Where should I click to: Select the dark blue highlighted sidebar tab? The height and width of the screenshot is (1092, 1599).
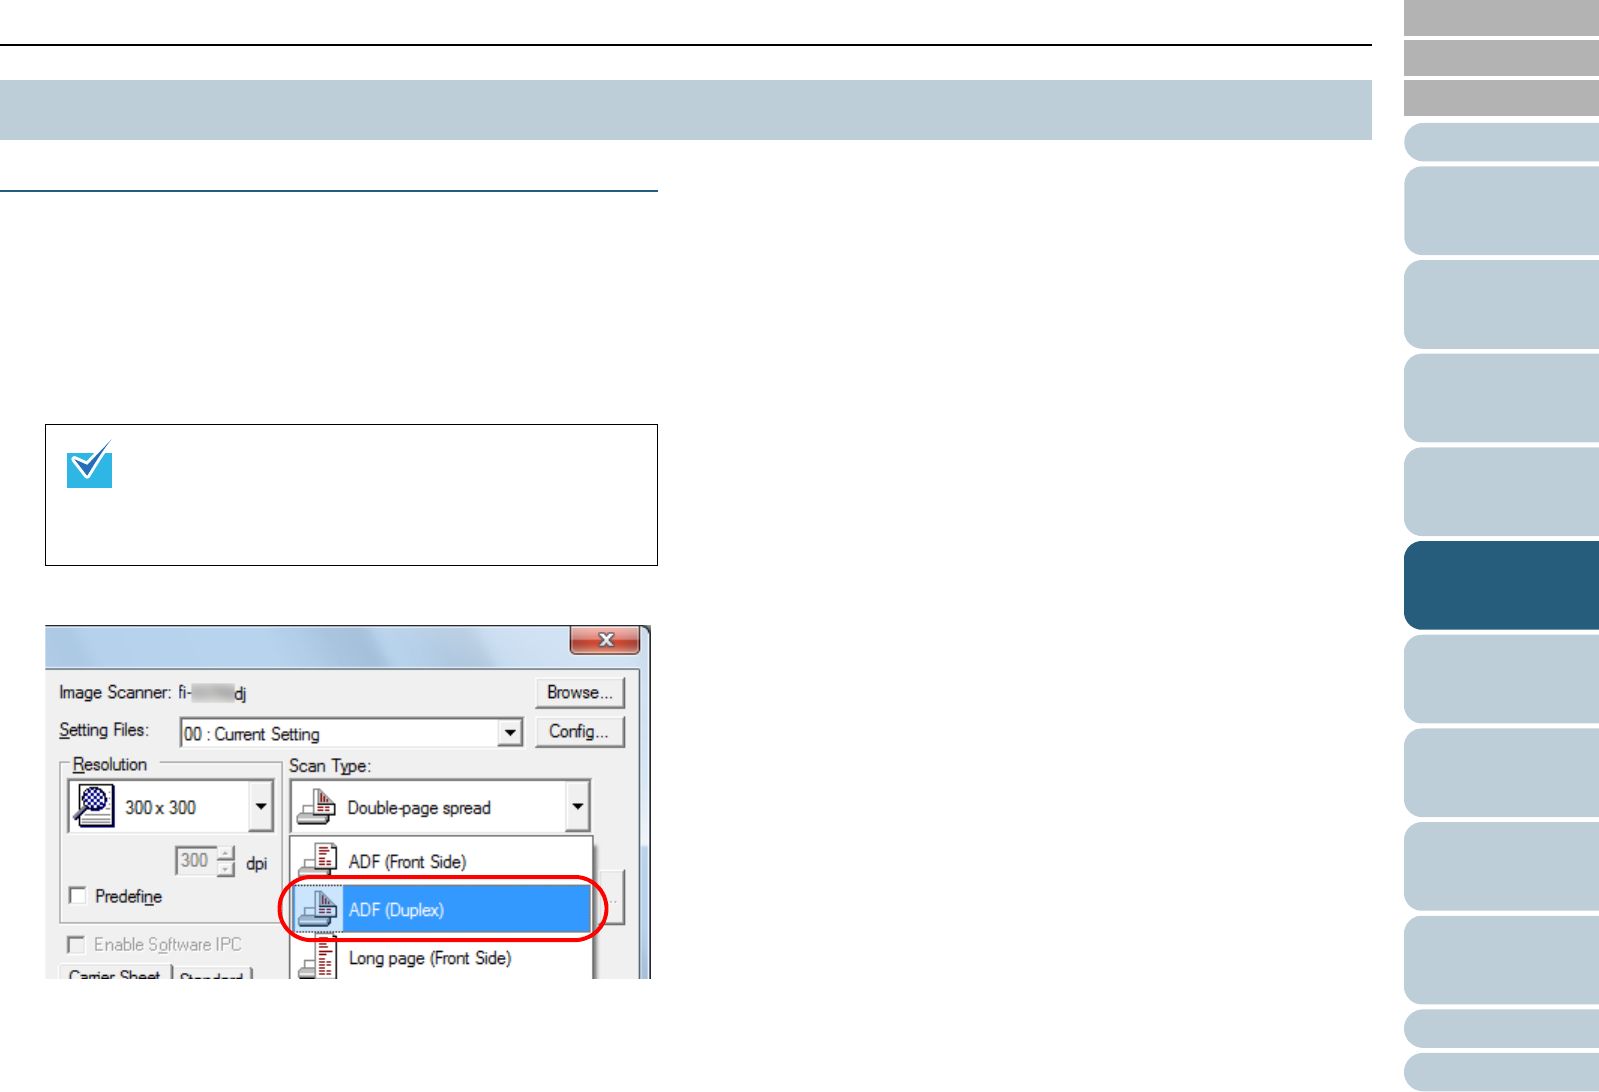[1501, 585]
